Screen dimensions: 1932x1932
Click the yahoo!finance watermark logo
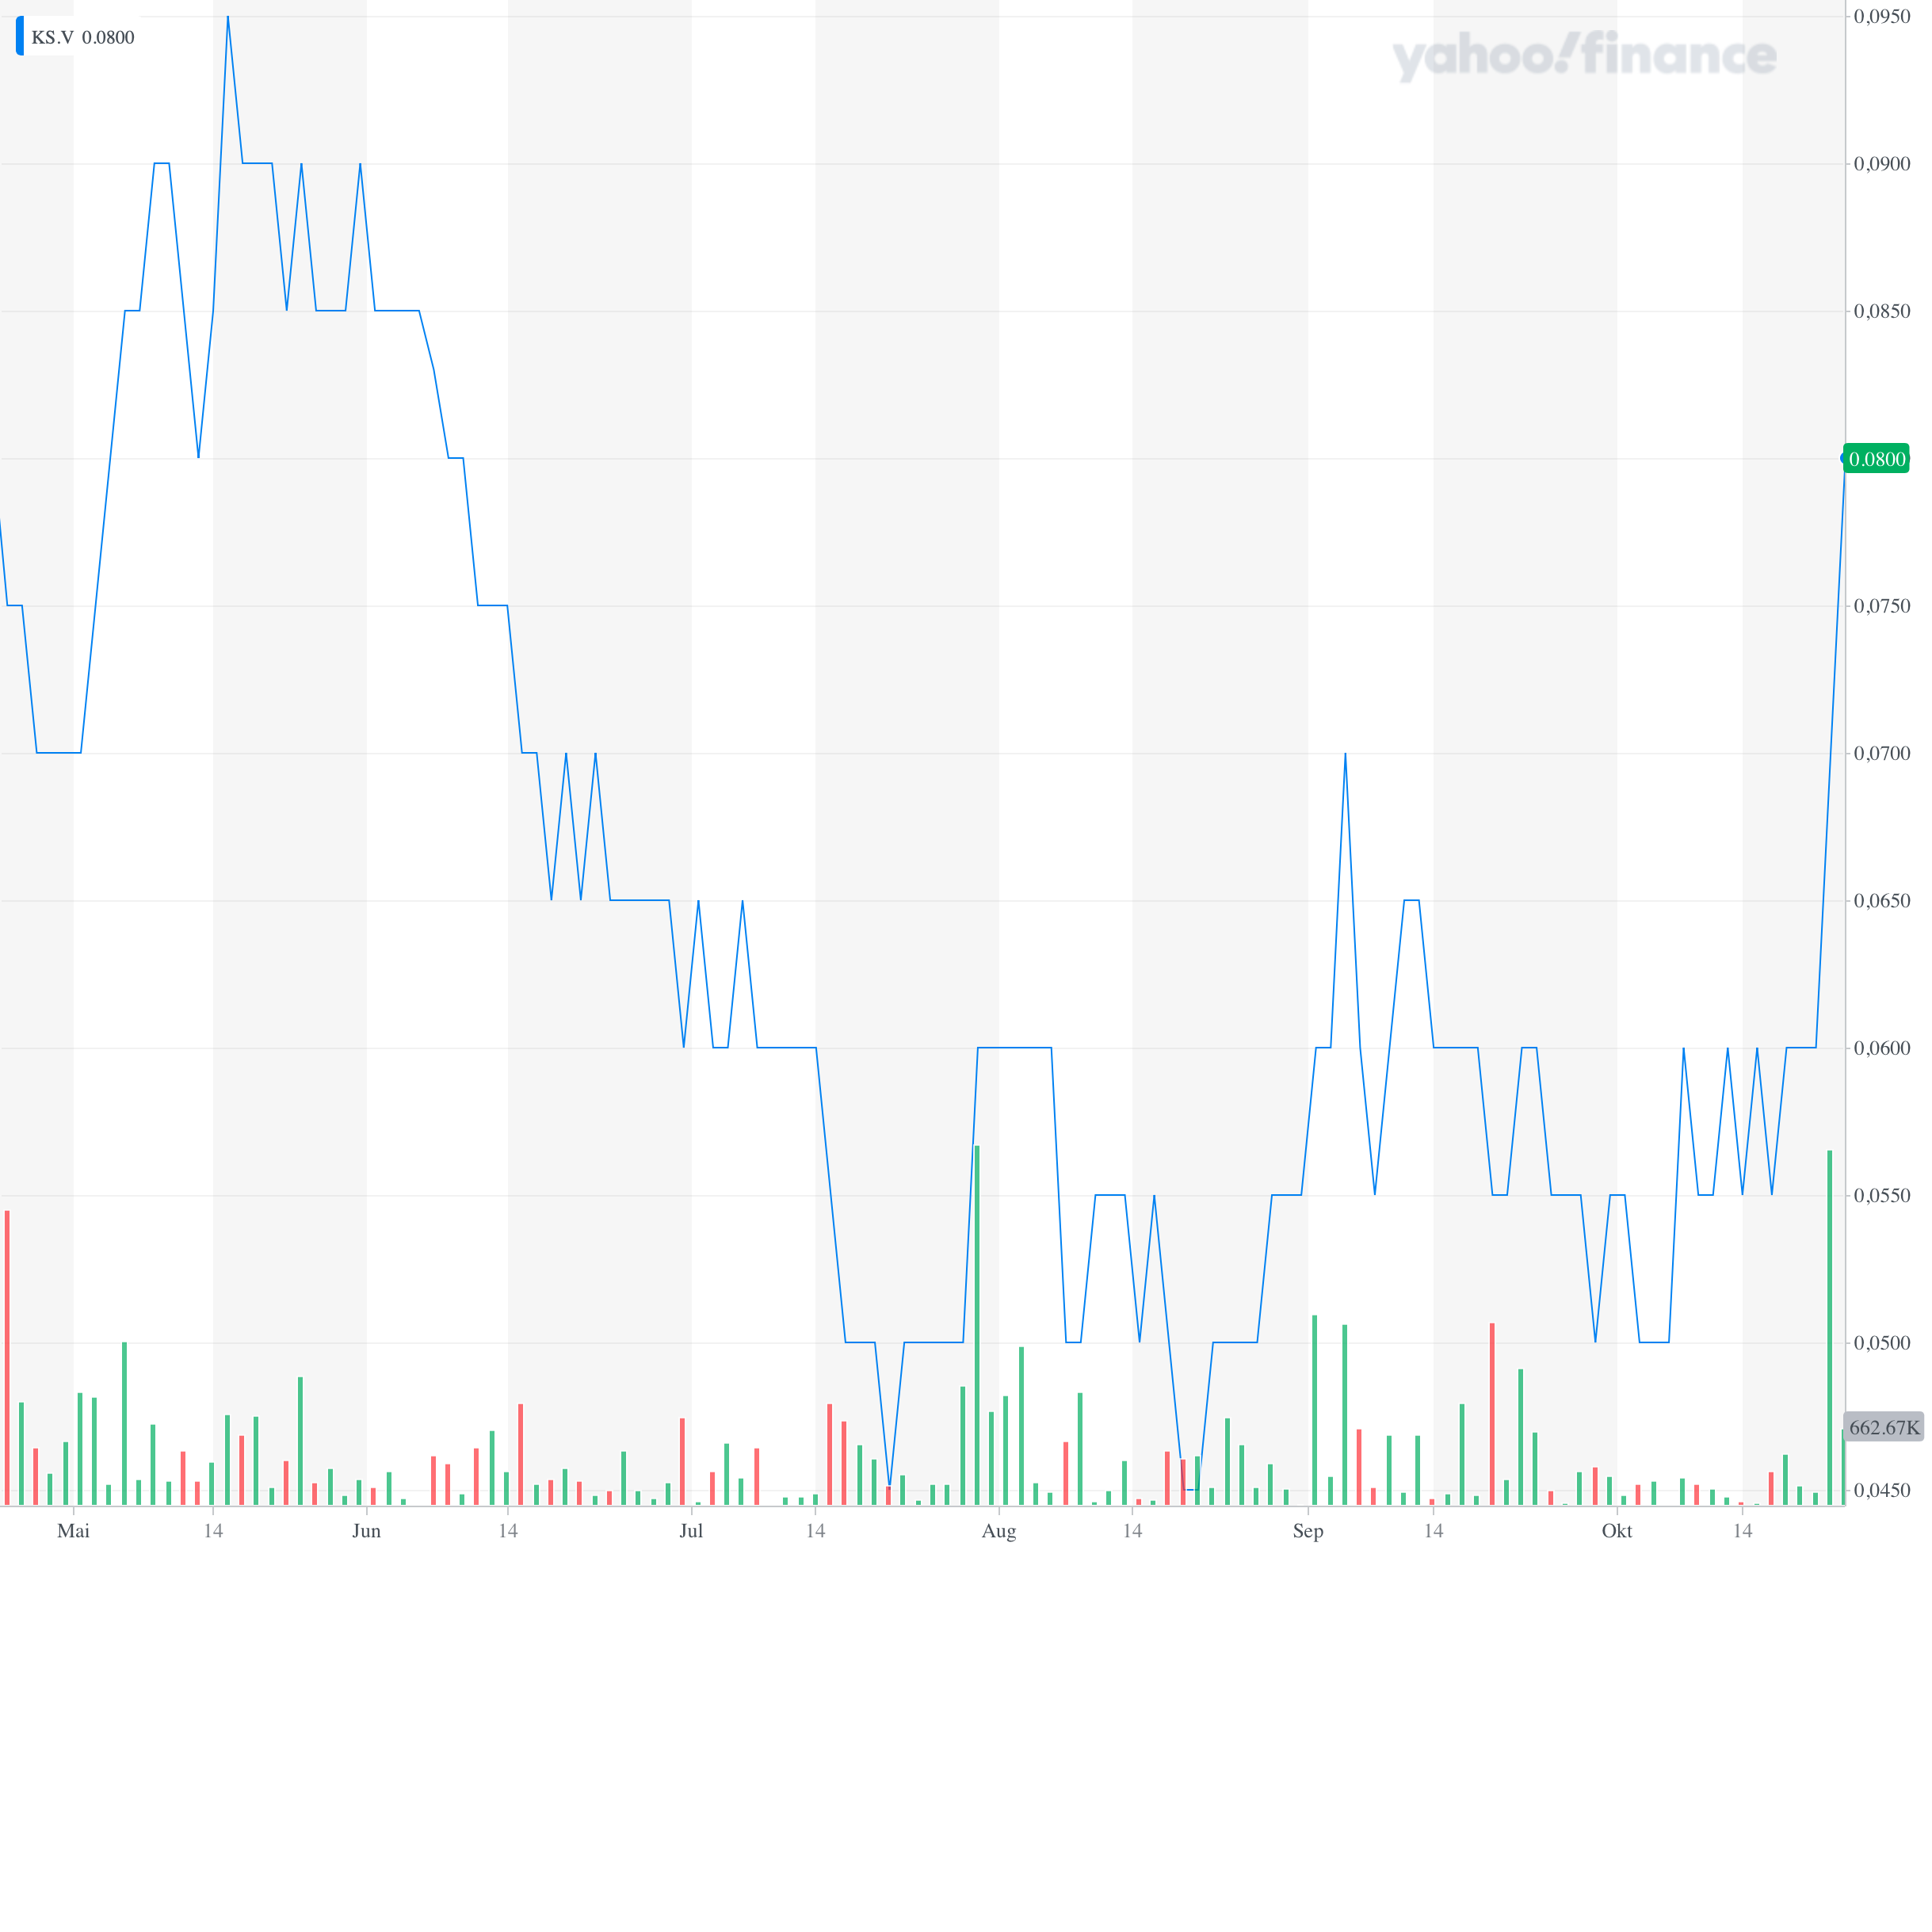1584,55
